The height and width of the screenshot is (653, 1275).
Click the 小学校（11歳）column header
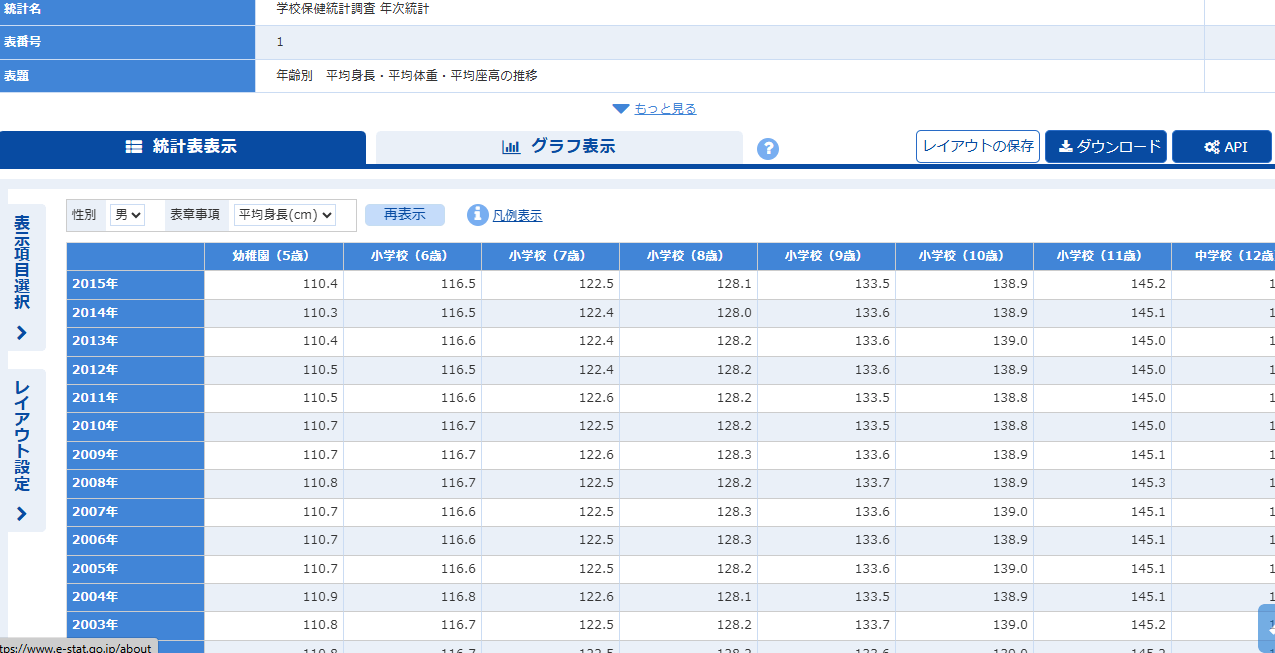(x=1102, y=256)
